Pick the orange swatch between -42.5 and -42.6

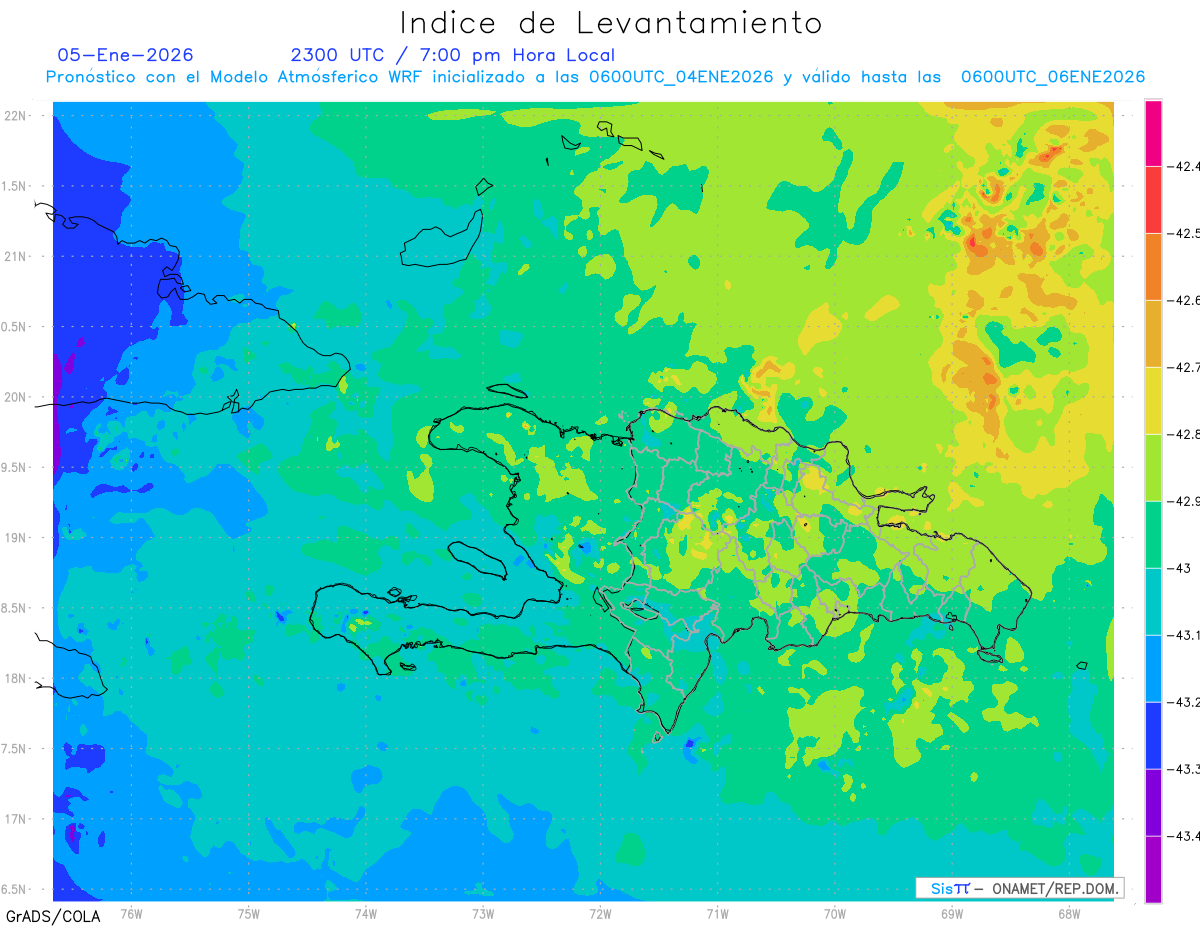1153,266
